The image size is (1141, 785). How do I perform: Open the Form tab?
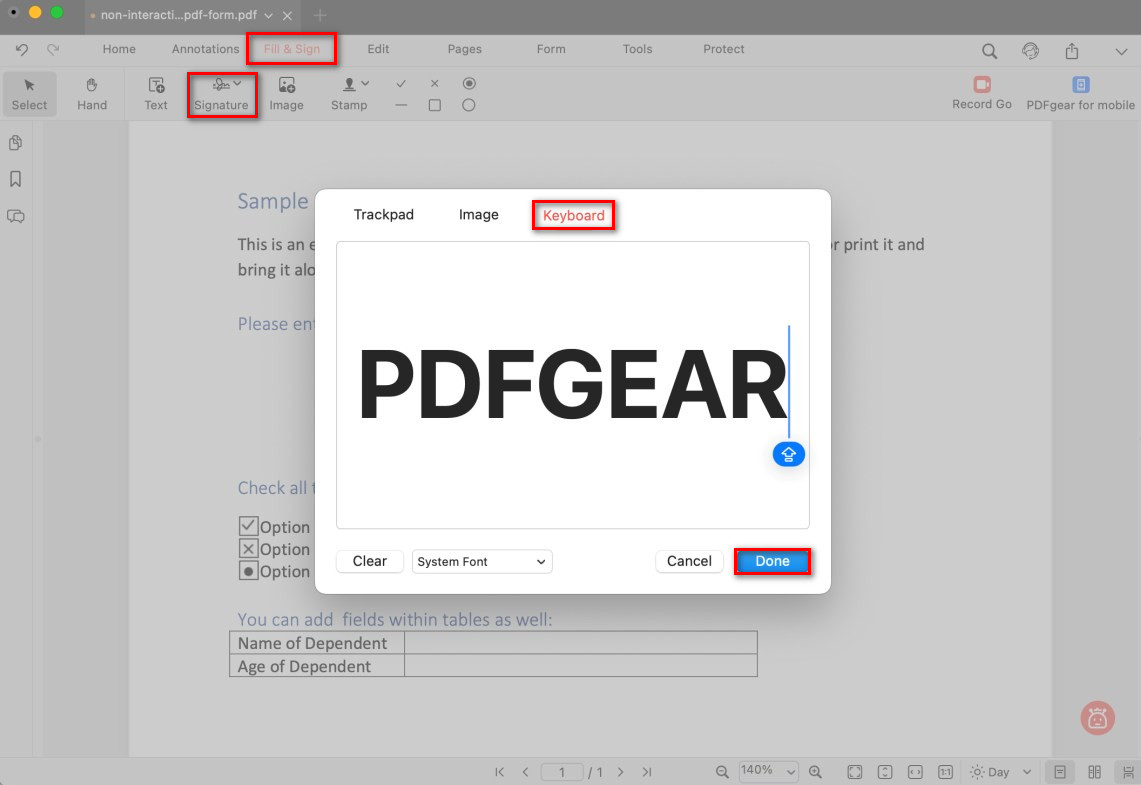[551, 49]
